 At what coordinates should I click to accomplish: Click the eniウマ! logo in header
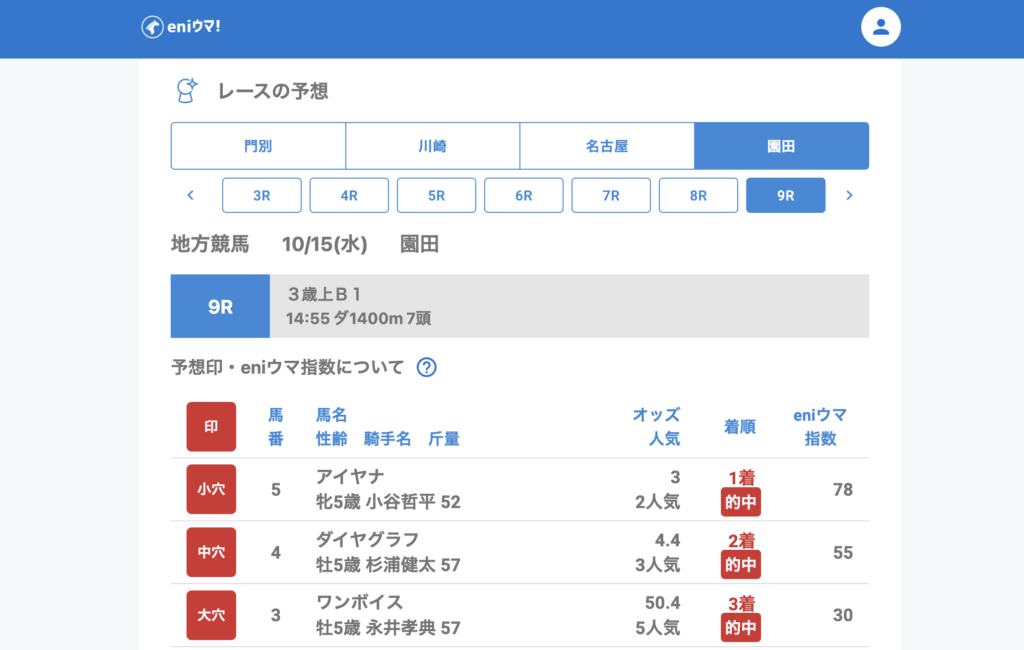point(181,27)
